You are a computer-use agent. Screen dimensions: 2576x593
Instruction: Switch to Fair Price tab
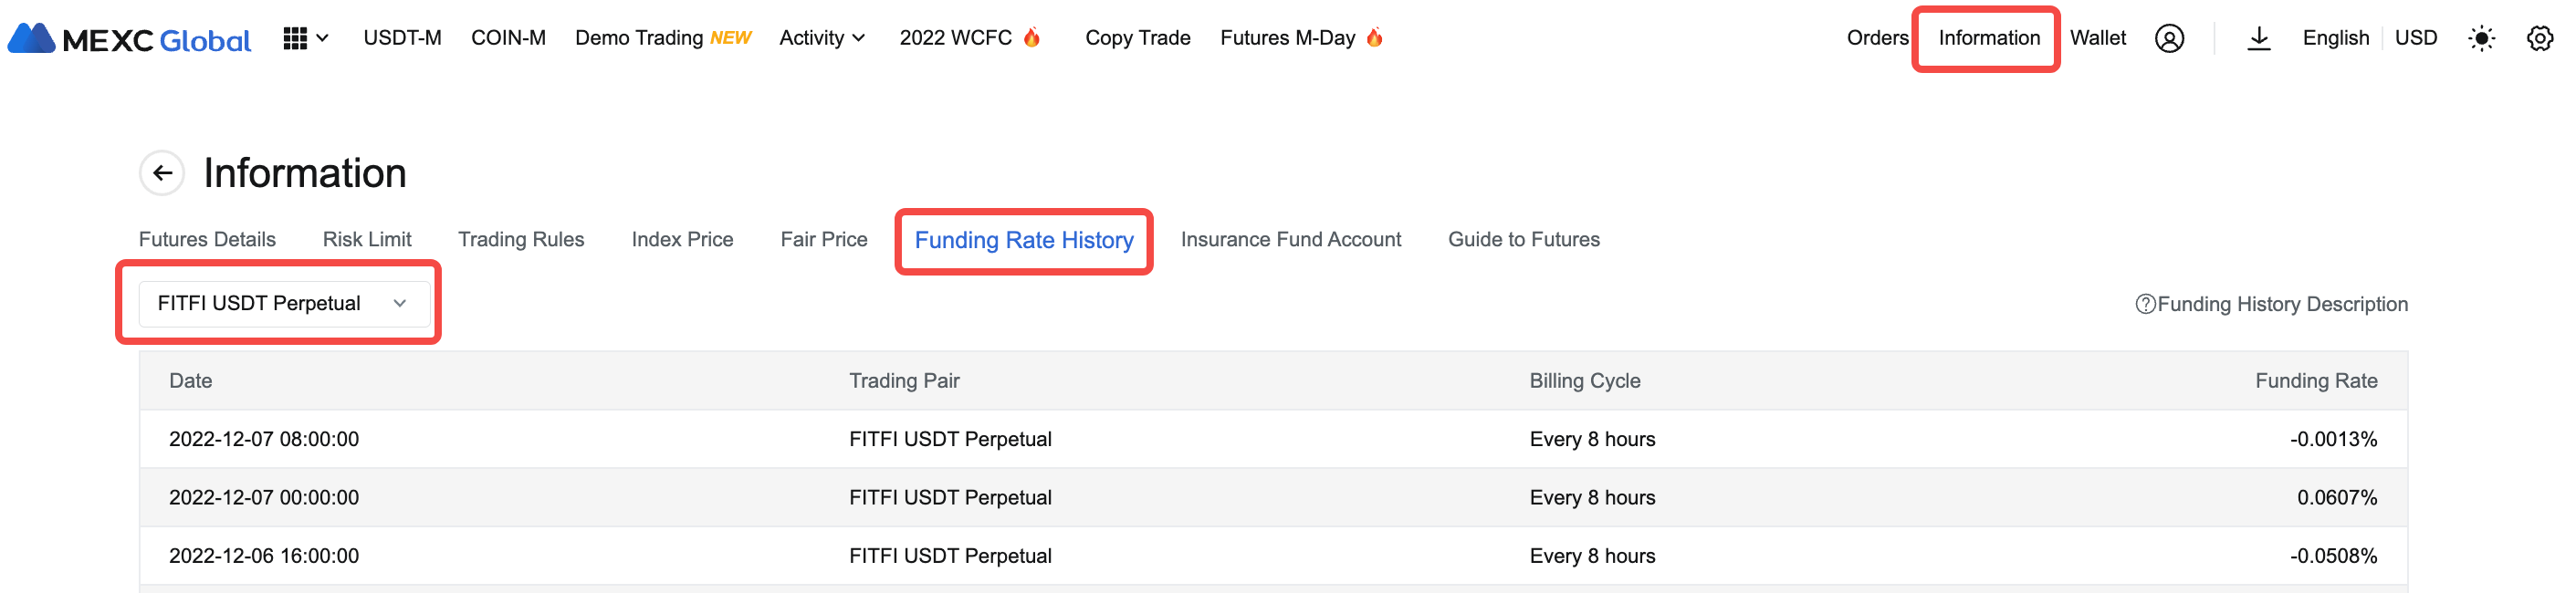coord(824,239)
